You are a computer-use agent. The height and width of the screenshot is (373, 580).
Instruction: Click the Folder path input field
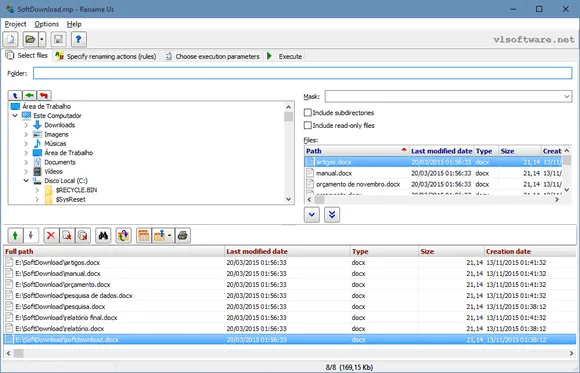303,73
